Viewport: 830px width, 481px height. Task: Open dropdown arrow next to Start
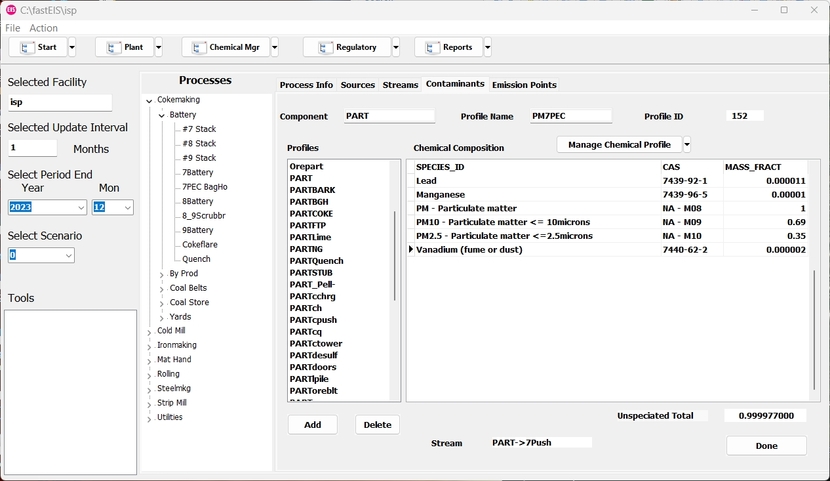point(72,47)
